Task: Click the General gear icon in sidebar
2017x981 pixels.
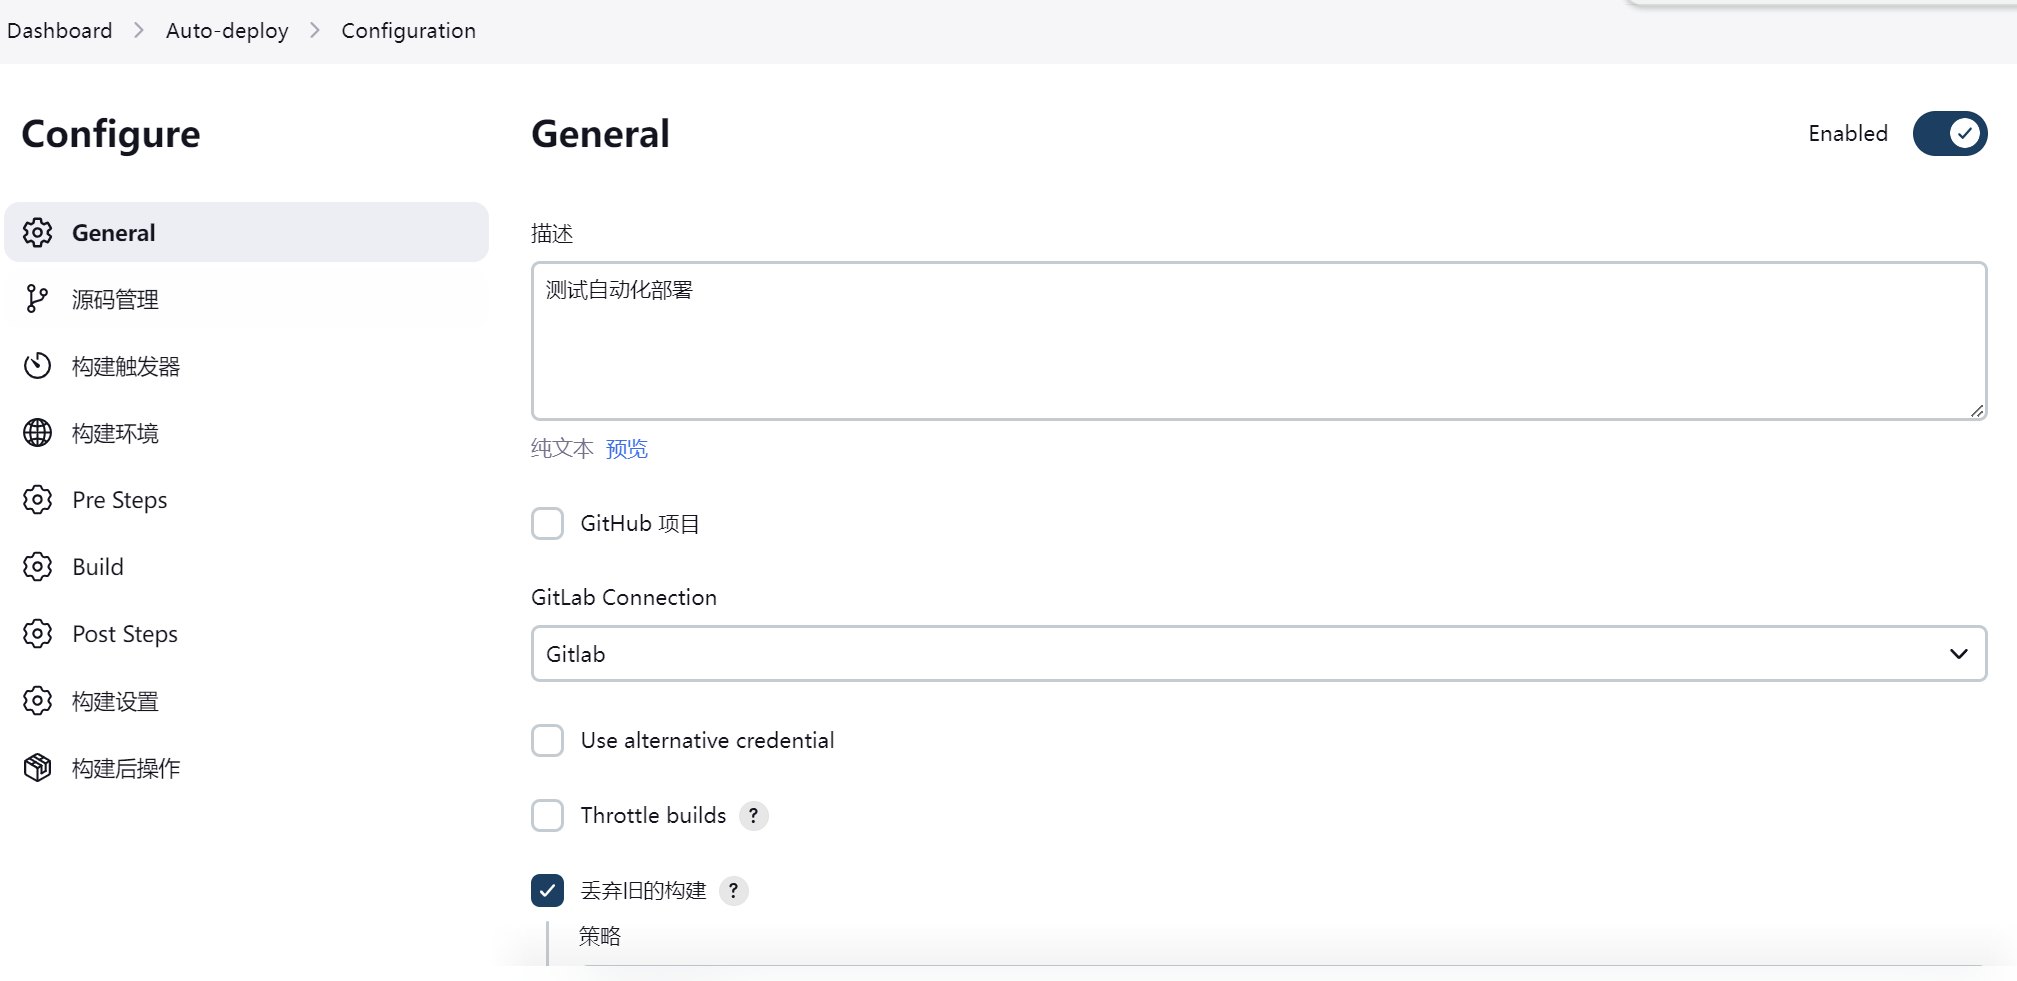Action: coord(38,232)
